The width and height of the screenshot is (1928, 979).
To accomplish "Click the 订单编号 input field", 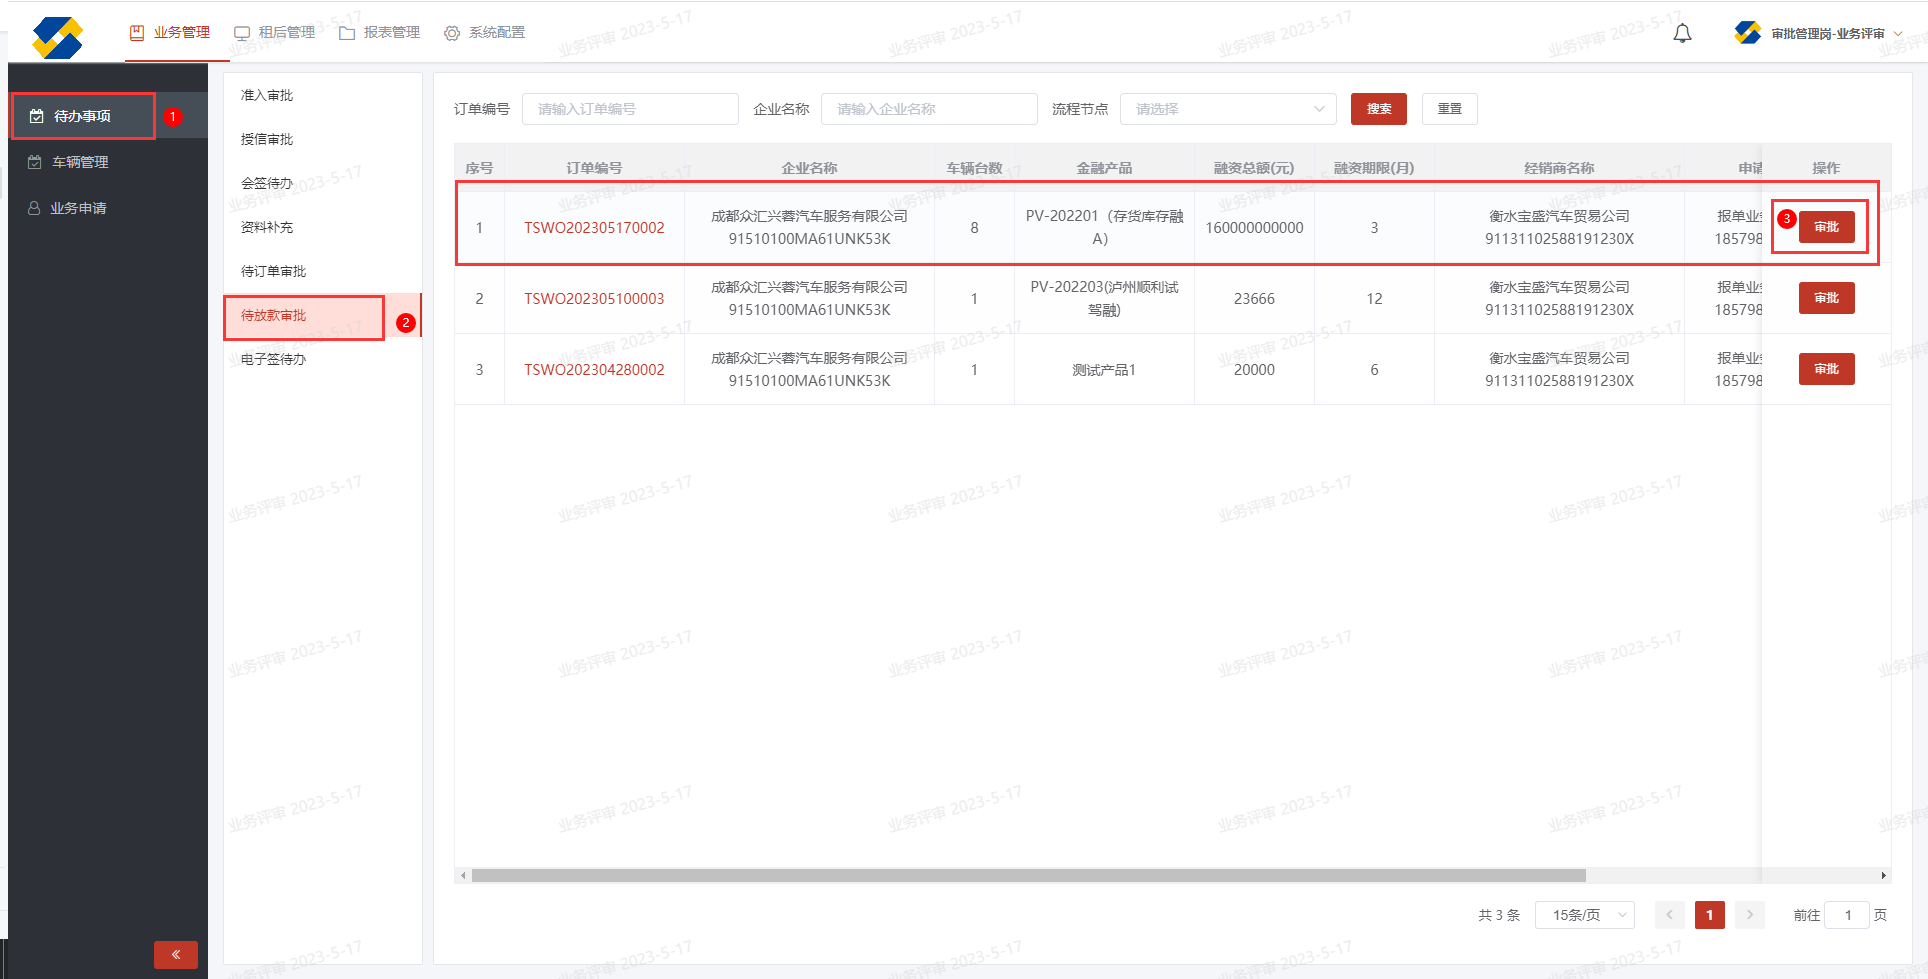I will [630, 109].
